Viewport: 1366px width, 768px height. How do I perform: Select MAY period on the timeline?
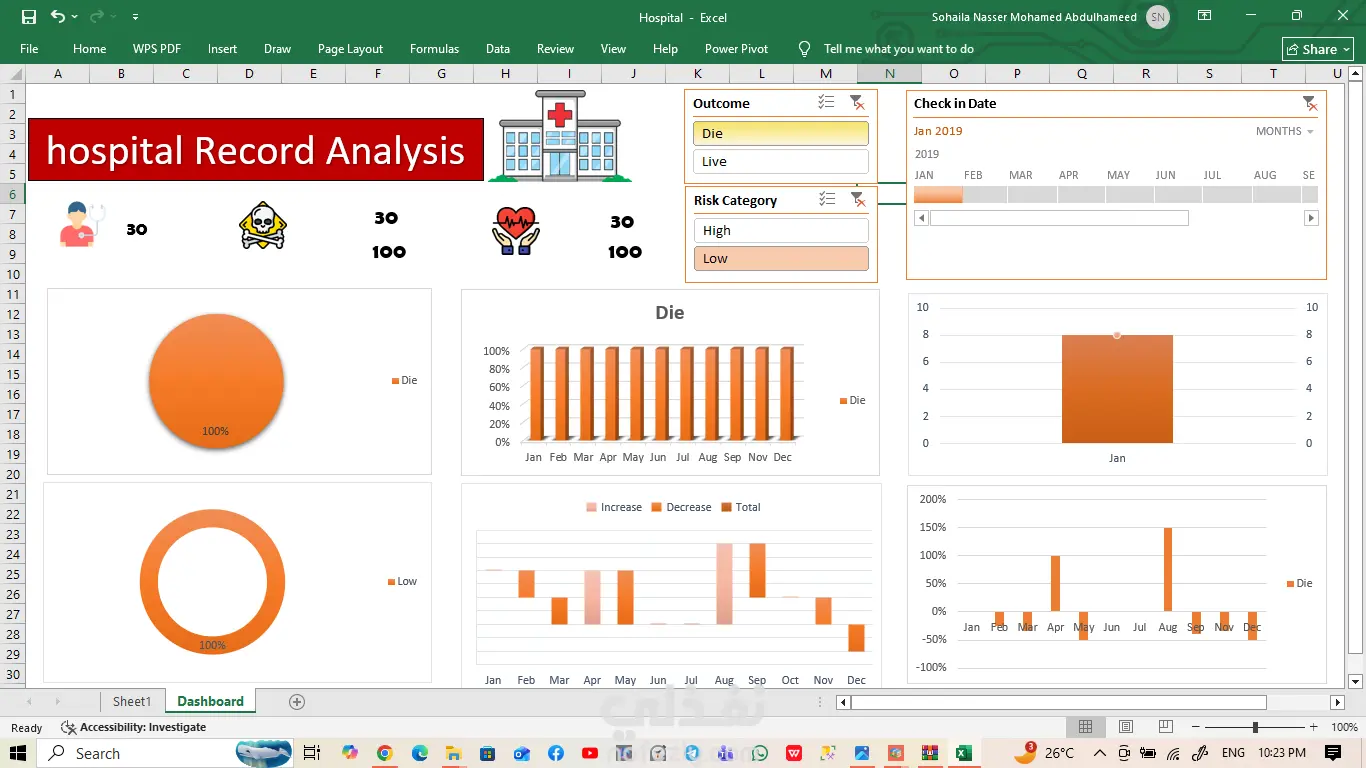tap(1130, 194)
